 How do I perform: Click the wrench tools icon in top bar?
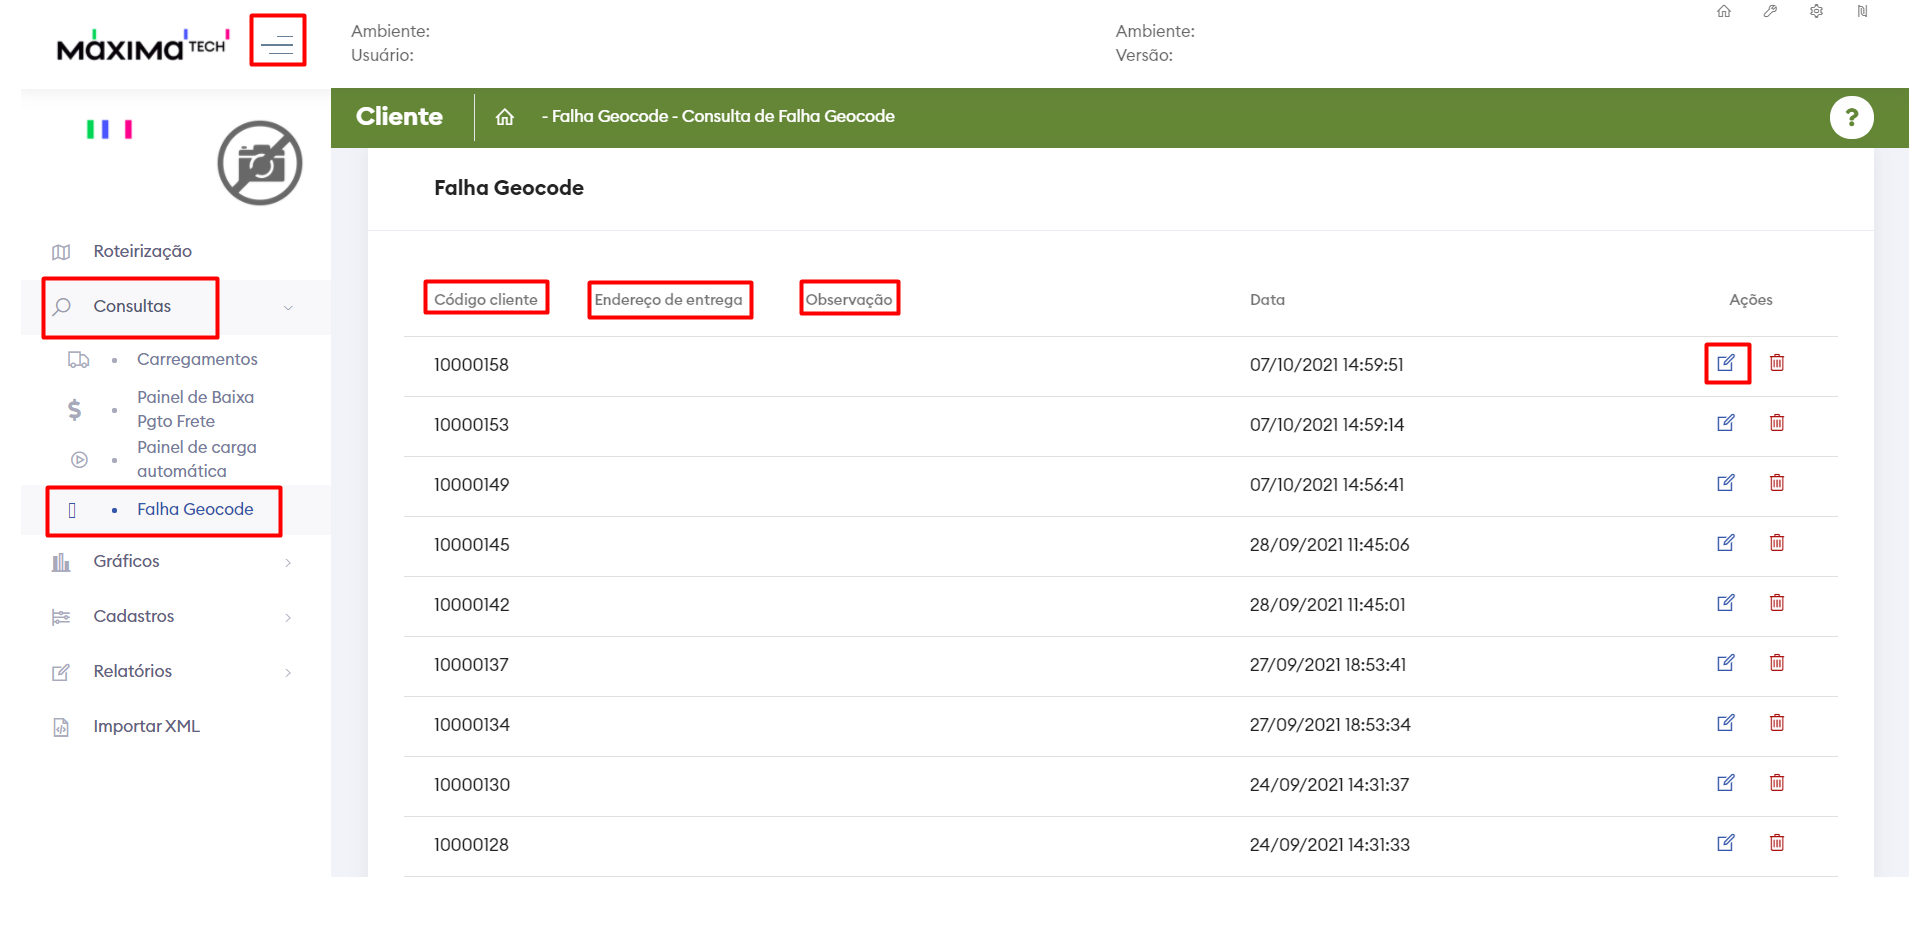pos(1770,12)
